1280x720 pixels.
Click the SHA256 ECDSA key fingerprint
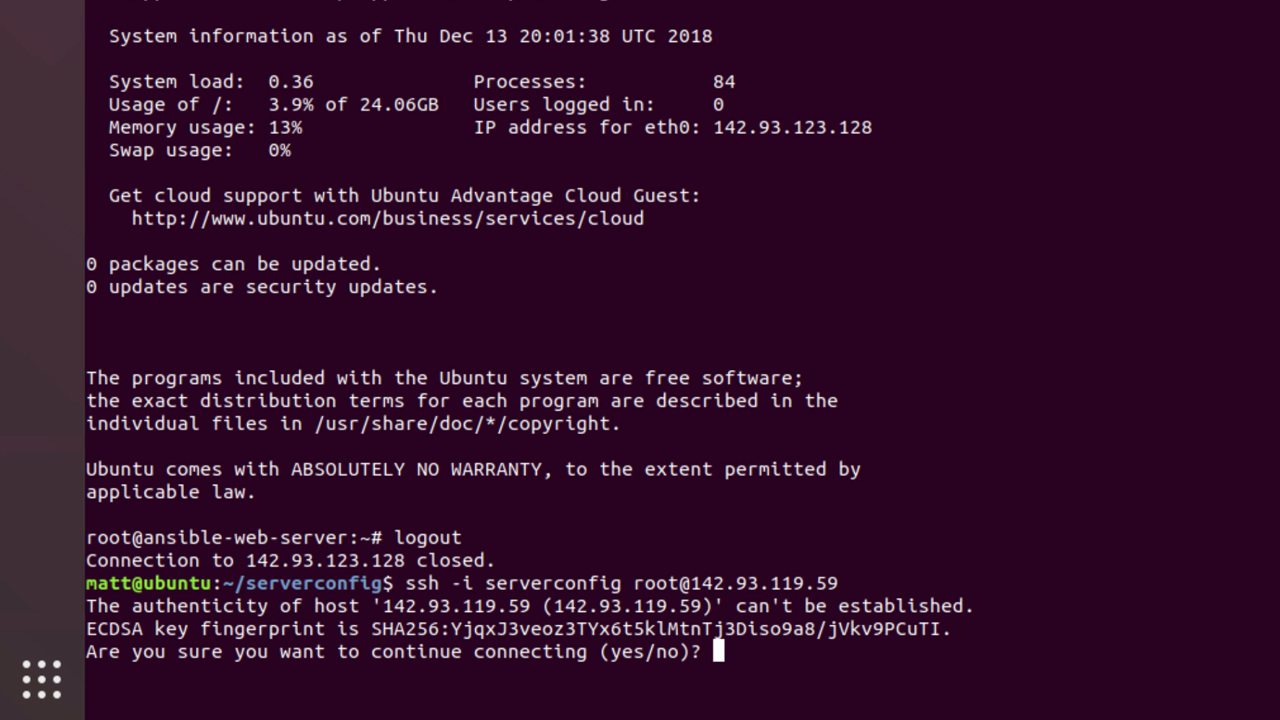click(x=660, y=630)
